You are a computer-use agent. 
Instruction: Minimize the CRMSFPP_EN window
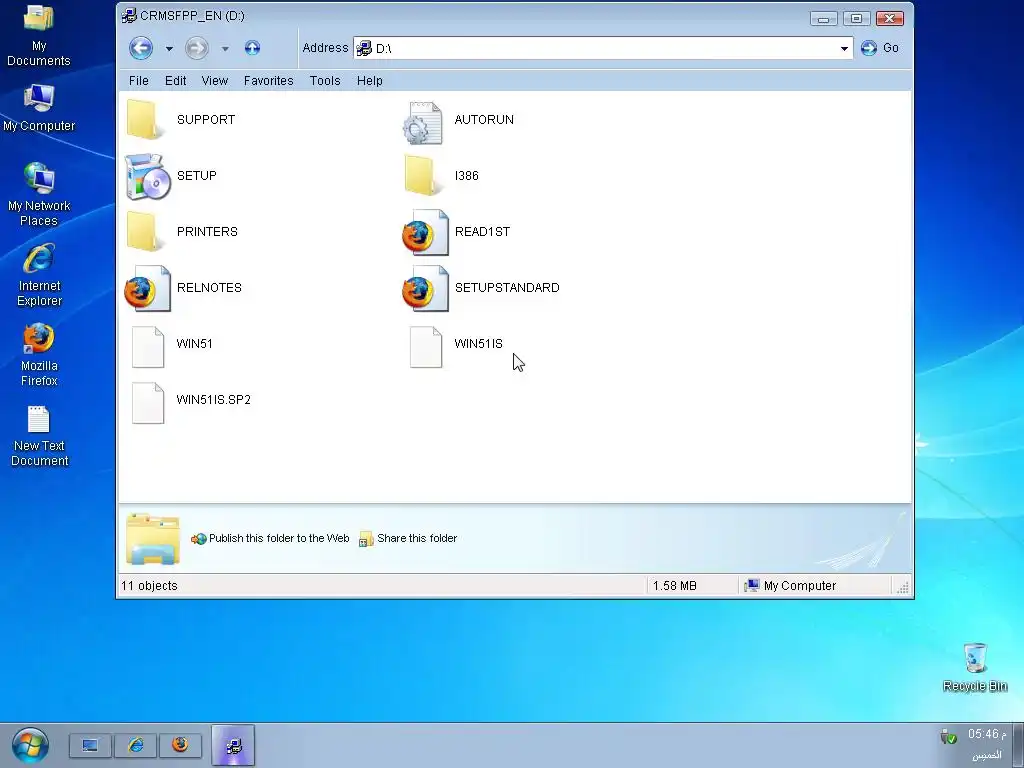[823, 19]
